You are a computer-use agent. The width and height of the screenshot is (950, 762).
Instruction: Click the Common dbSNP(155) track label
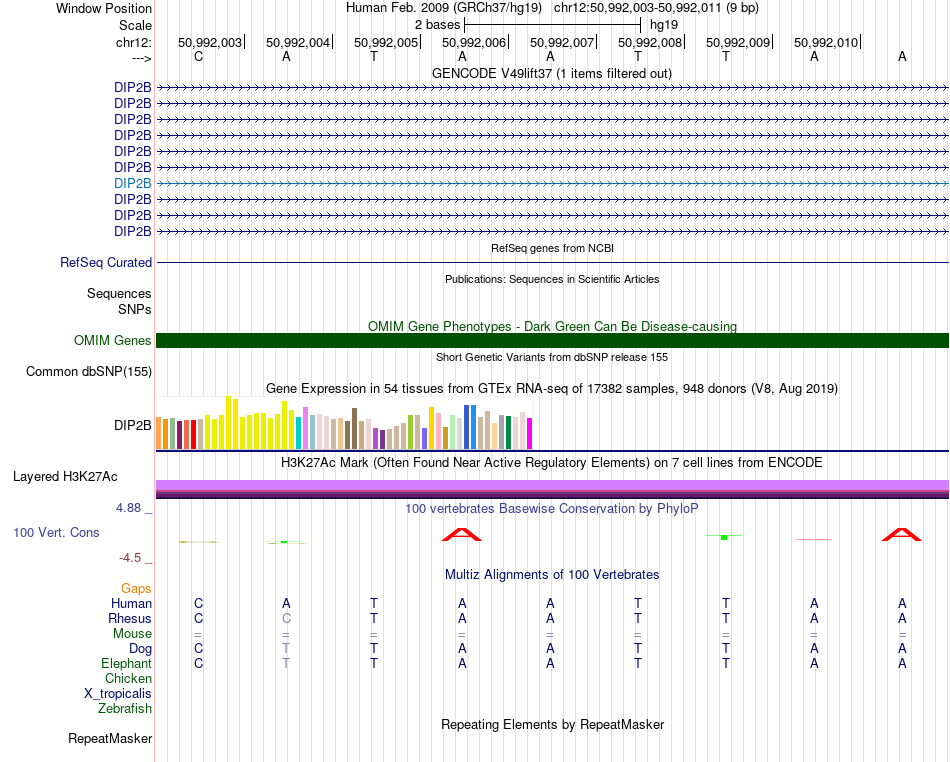click(x=88, y=371)
